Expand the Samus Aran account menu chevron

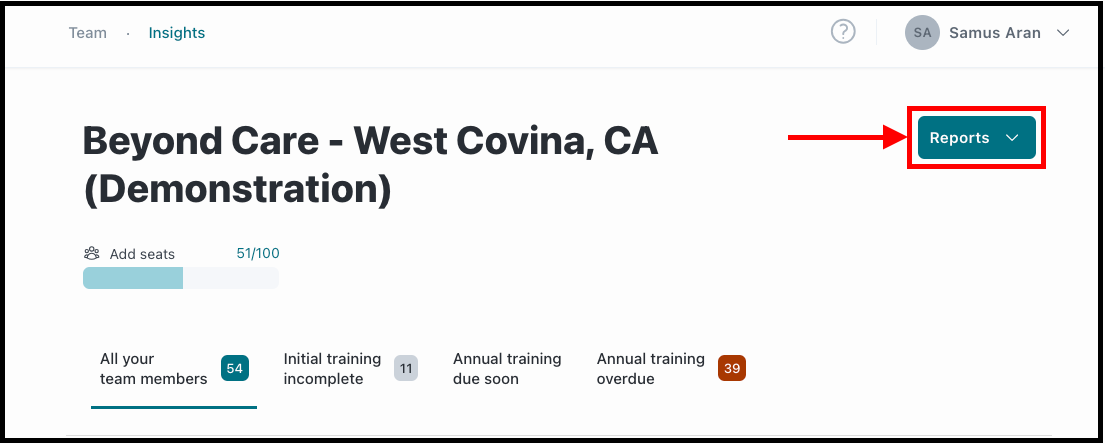(1063, 32)
